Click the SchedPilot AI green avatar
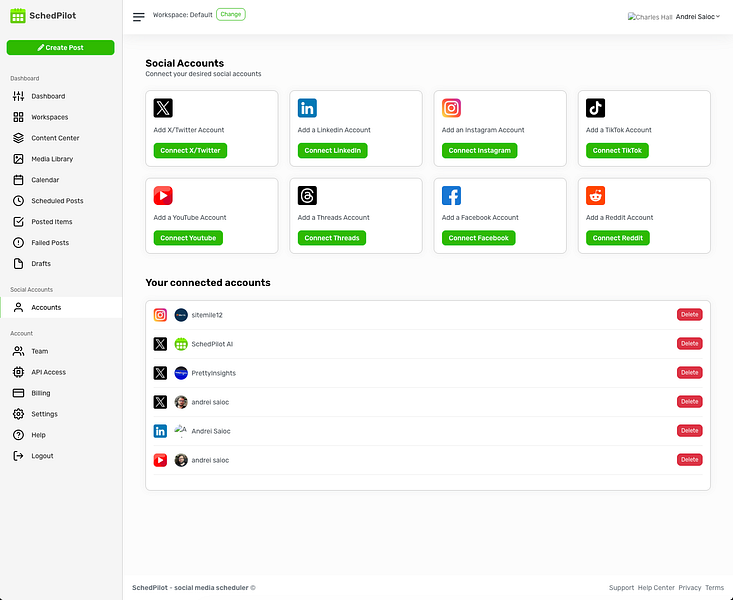Image resolution: width=733 pixels, height=600 pixels. [x=181, y=344]
